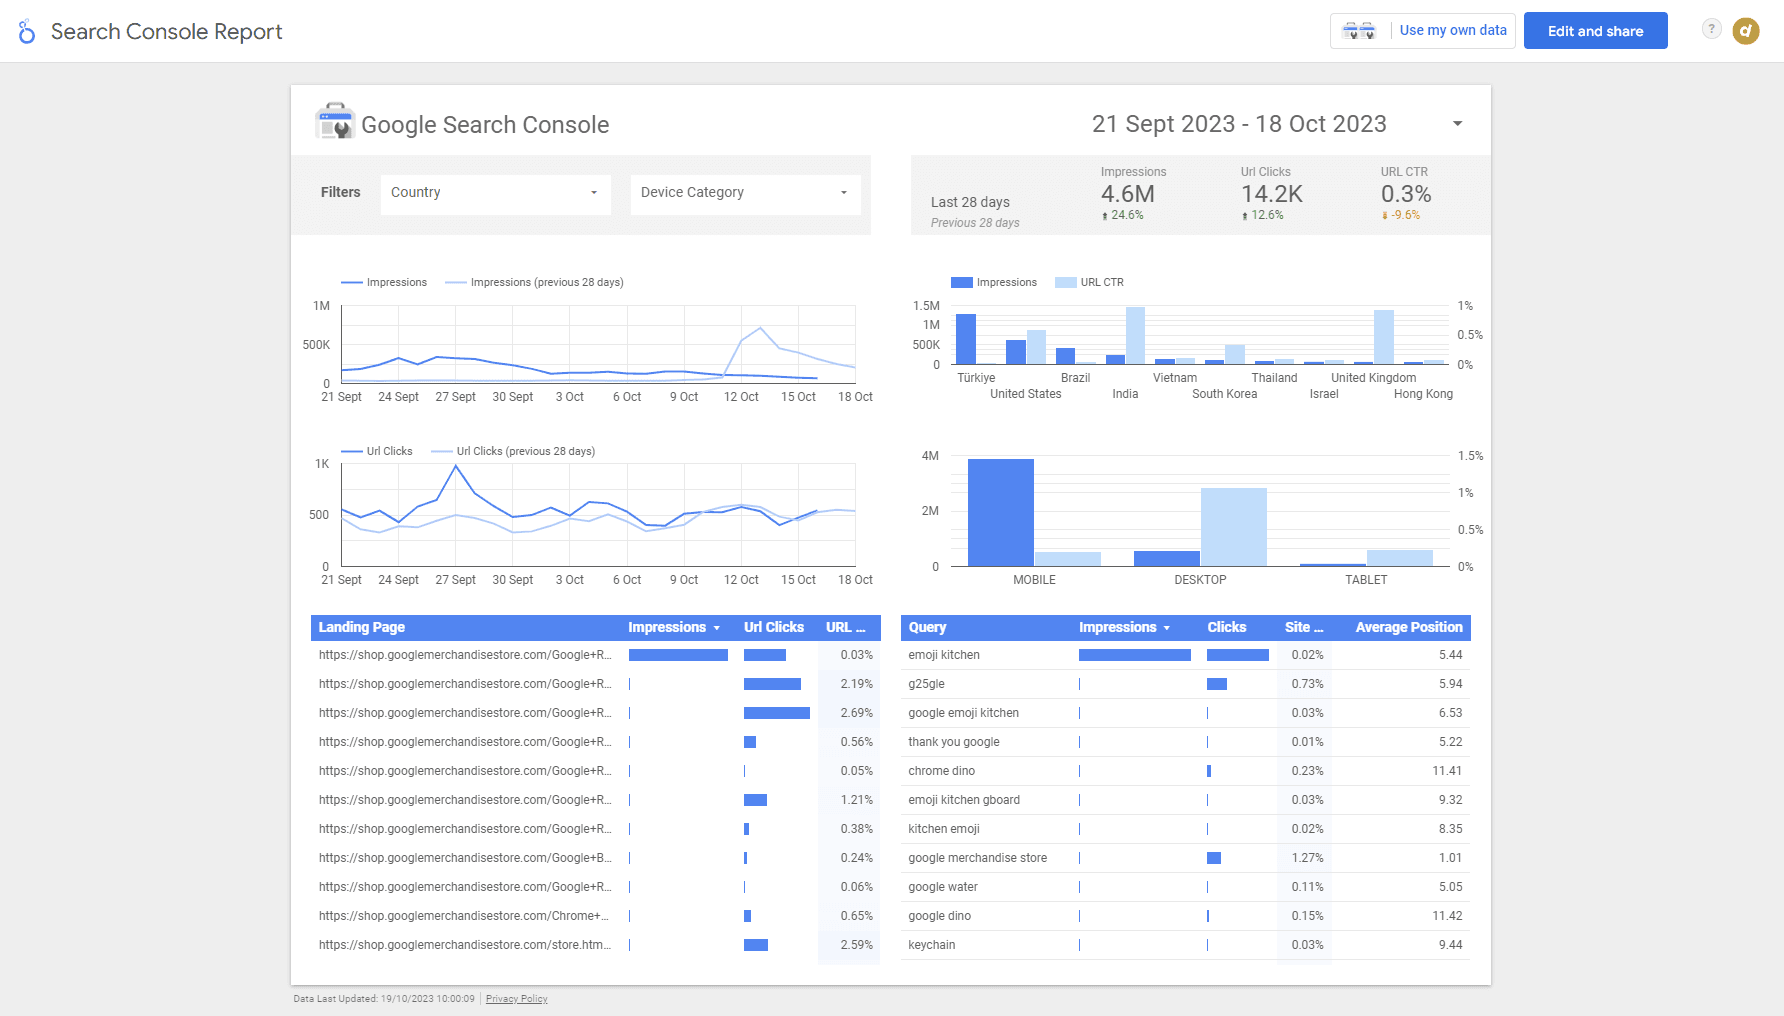1784x1016 pixels.
Task: Click the landing page URL ending store.htm
Action: (x=465, y=945)
